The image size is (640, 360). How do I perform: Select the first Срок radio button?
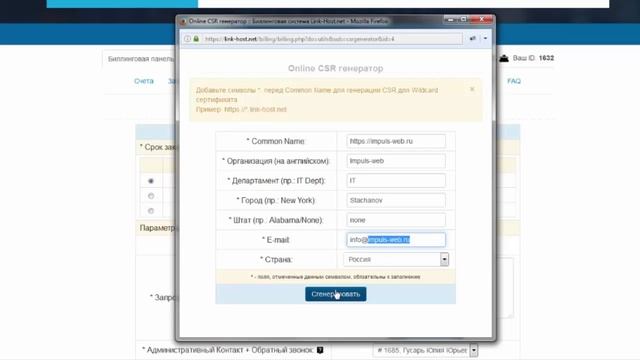151,181
